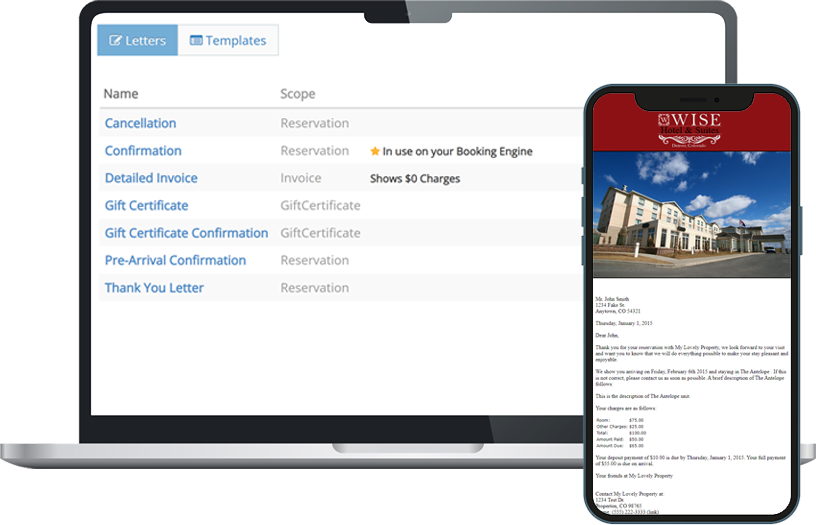The image size is (816, 525).
Task: Select the Detailed Invoice letter
Action: [151, 178]
